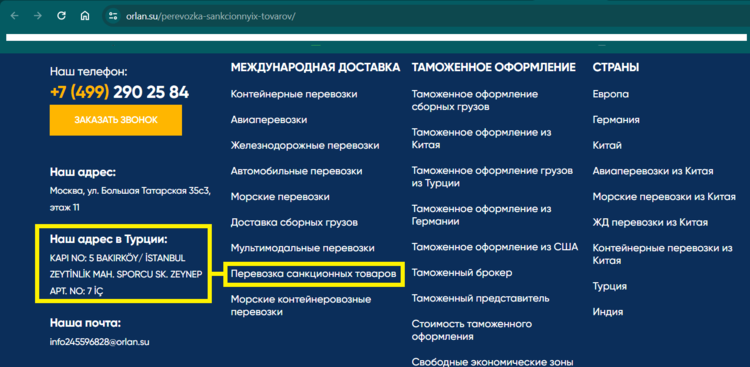Click email info245596828@orlan.su

tap(99, 343)
